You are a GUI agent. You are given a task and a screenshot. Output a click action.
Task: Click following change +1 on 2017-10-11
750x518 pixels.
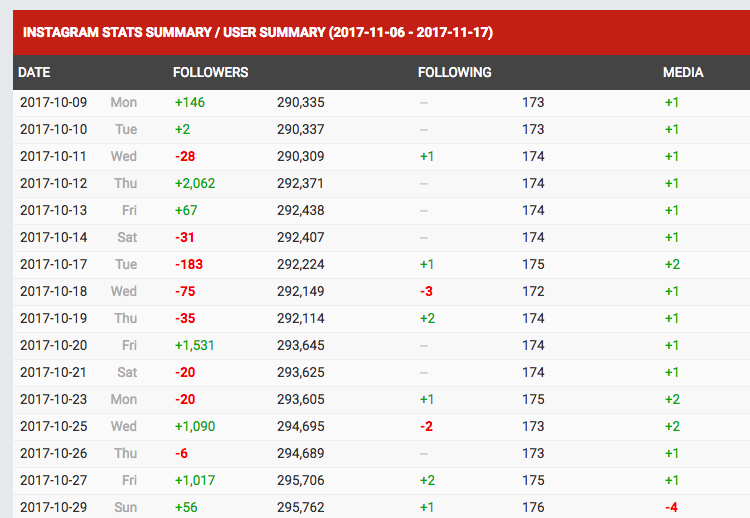(427, 156)
